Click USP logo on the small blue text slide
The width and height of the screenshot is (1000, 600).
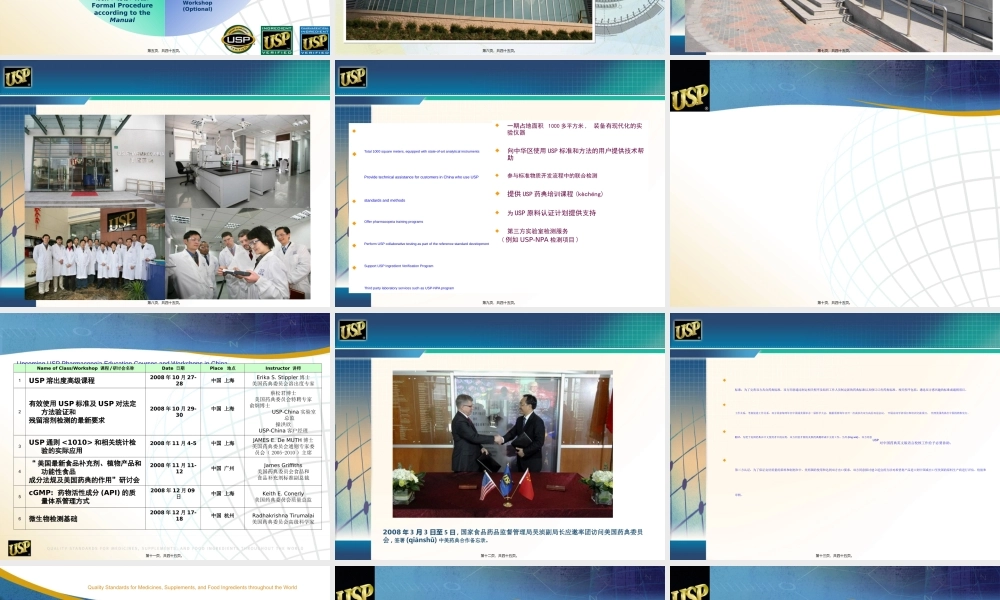[687, 330]
